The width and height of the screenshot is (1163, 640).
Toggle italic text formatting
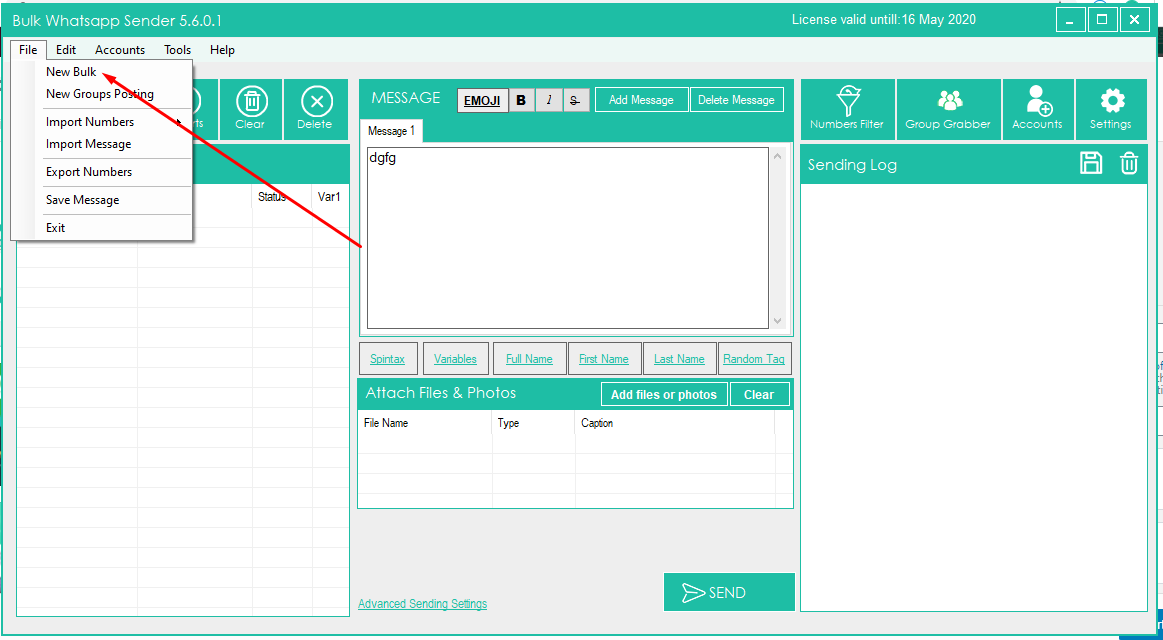pos(548,100)
